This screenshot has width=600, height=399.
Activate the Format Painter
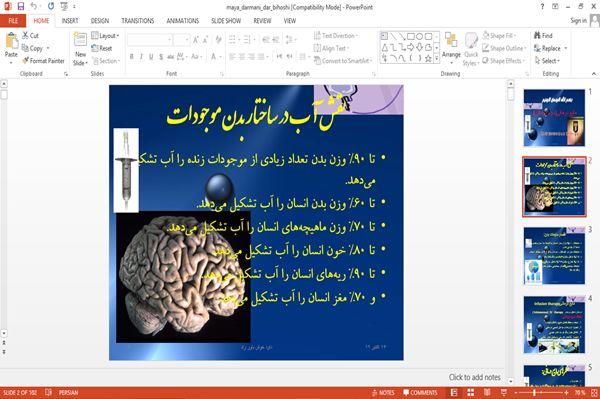click(43, 61)
